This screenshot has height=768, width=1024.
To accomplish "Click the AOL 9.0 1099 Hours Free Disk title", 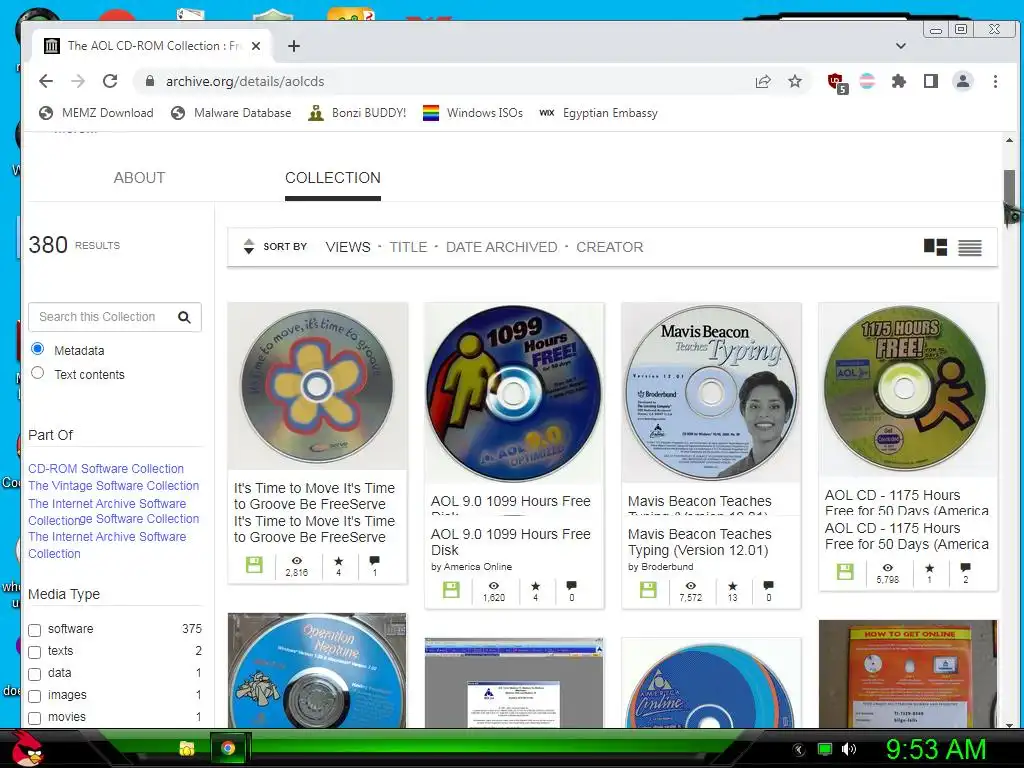I will click(511, 542).
